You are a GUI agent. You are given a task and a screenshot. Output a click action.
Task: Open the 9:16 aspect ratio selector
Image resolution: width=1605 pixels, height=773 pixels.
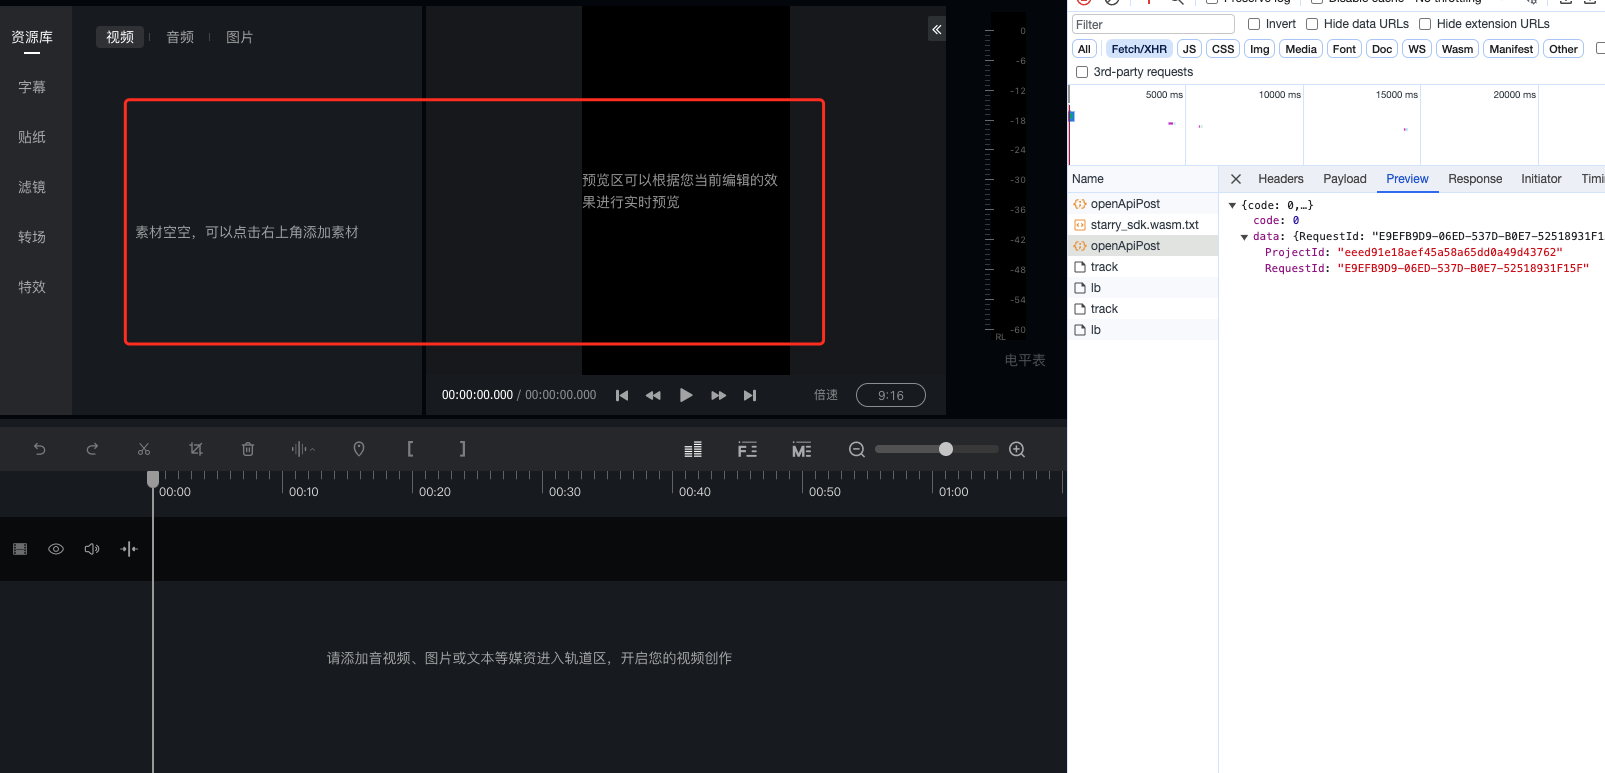pos(891,395)
